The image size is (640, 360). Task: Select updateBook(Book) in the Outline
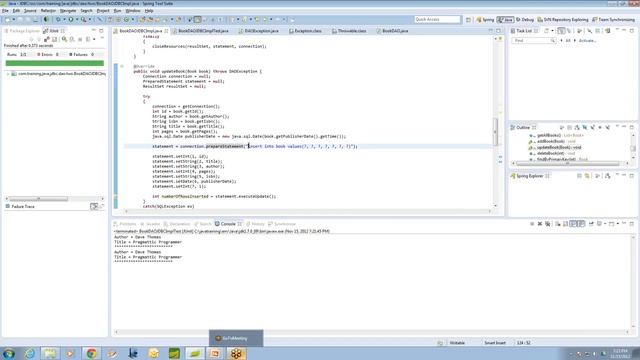(x=556, y=147)
